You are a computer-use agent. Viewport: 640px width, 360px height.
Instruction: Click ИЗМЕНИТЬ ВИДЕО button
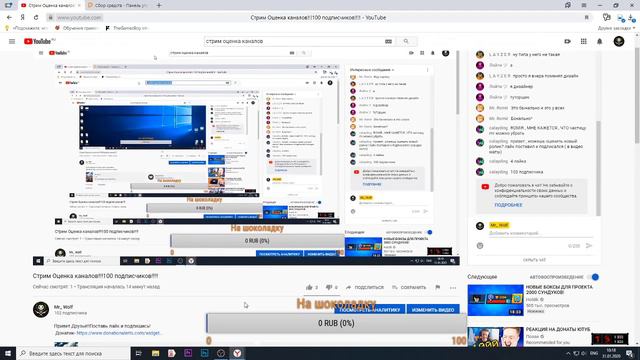pyautogui.click(x=433, y=309)
